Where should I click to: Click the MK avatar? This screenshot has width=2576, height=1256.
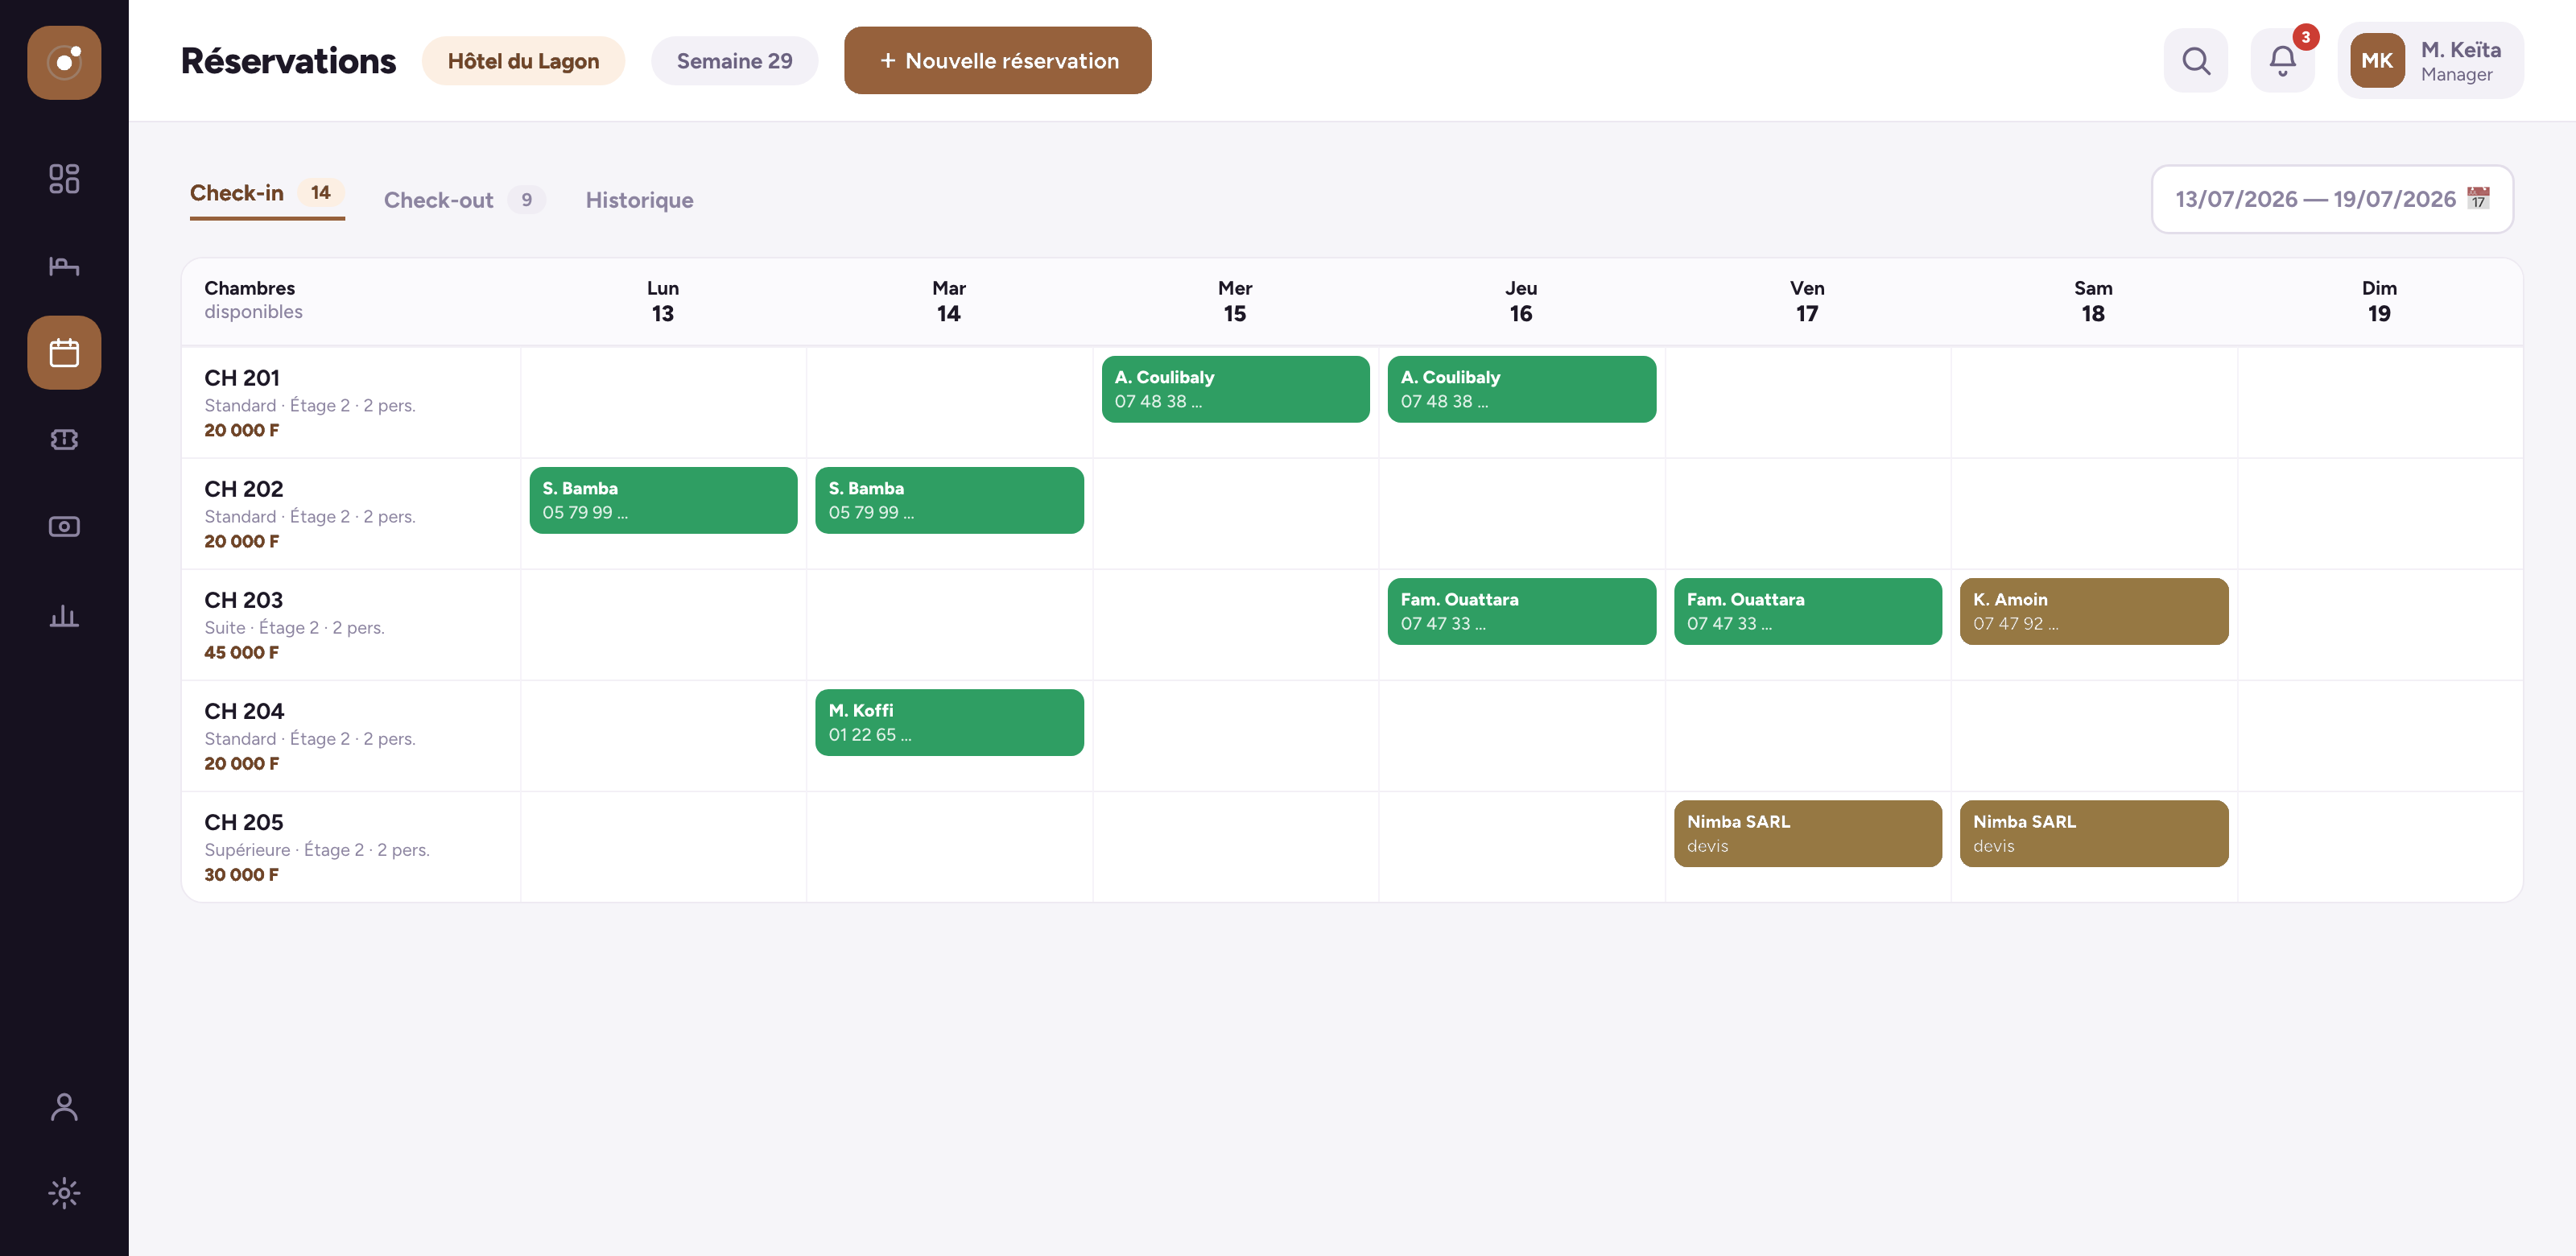tap(2377, 61)
